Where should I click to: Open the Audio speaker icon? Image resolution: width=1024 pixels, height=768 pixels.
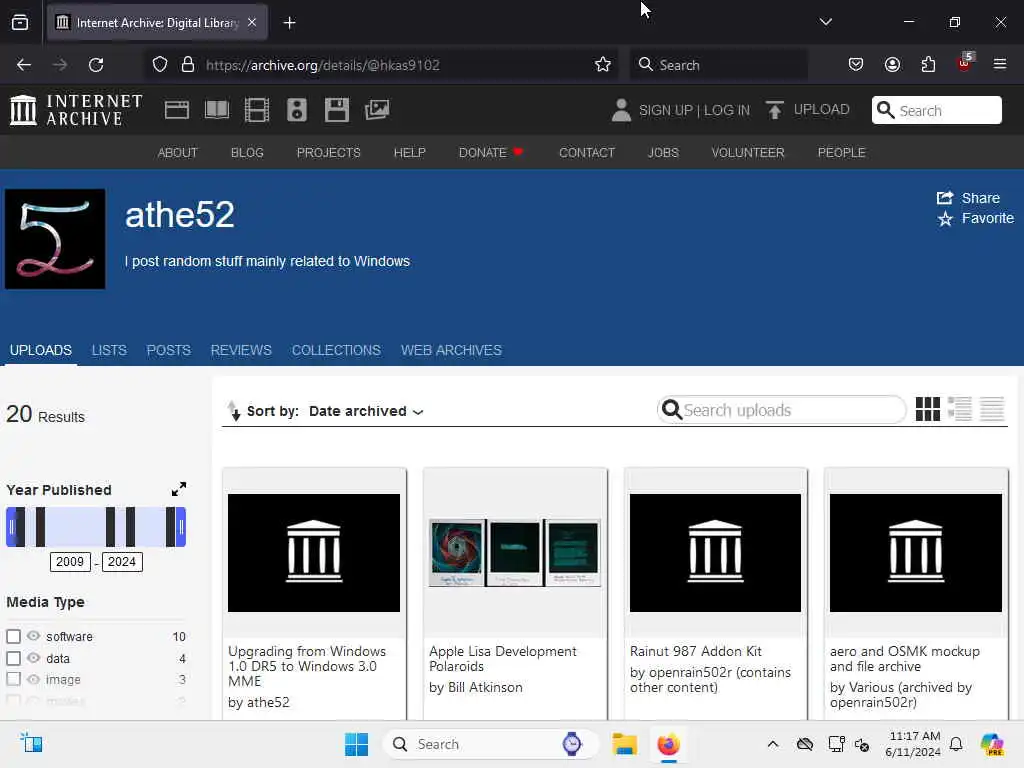[296, 110]
